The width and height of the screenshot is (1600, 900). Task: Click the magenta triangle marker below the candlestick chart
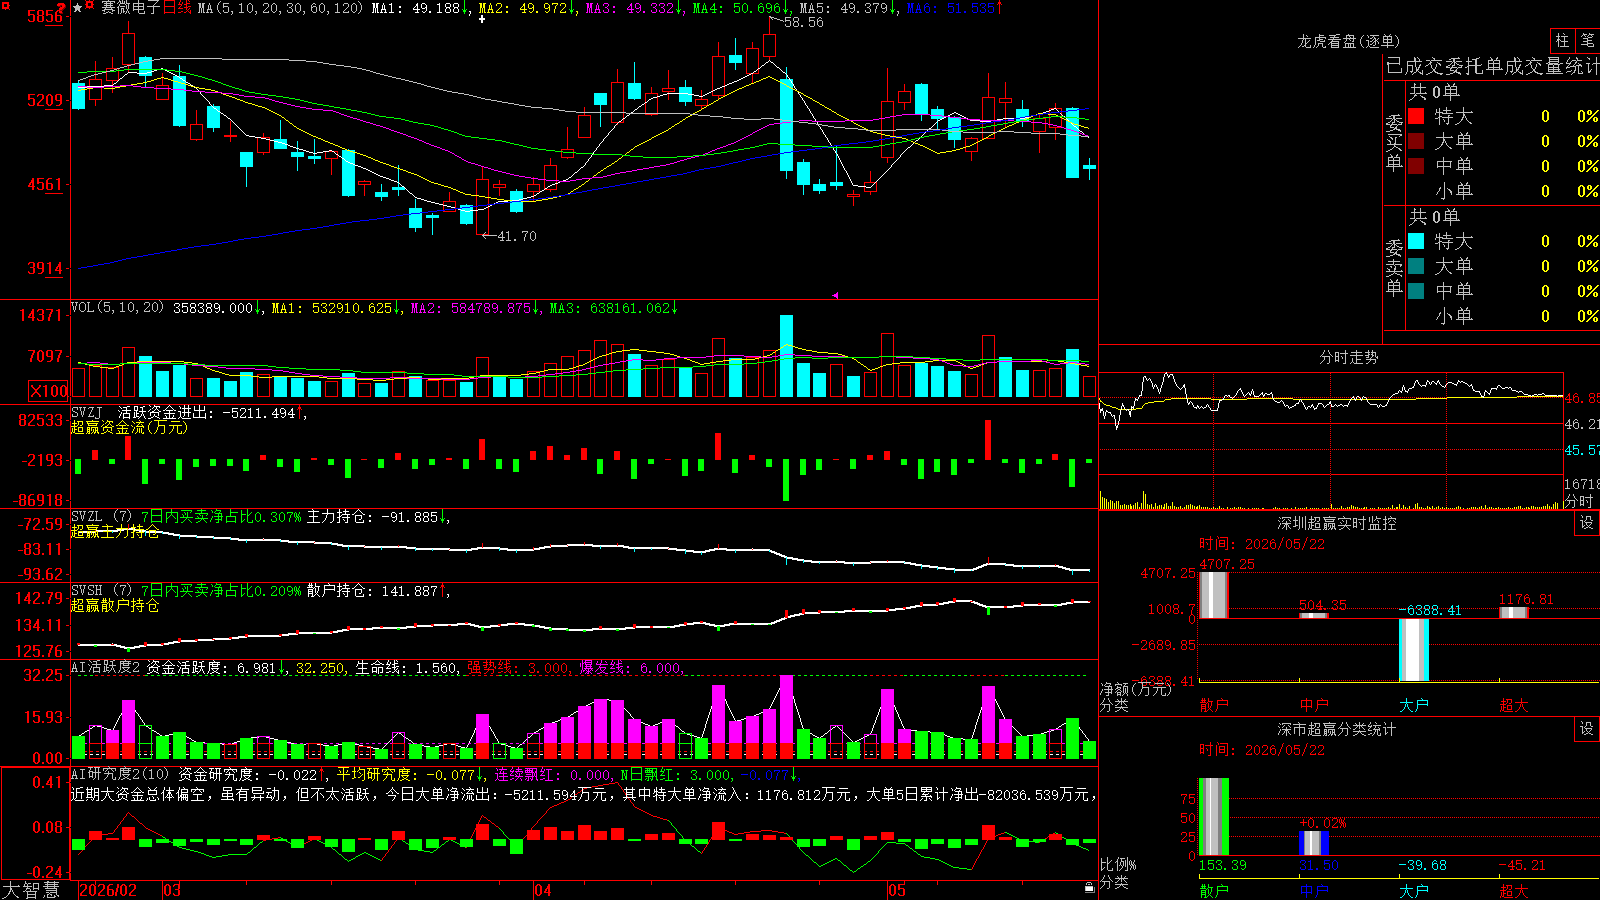835,295
